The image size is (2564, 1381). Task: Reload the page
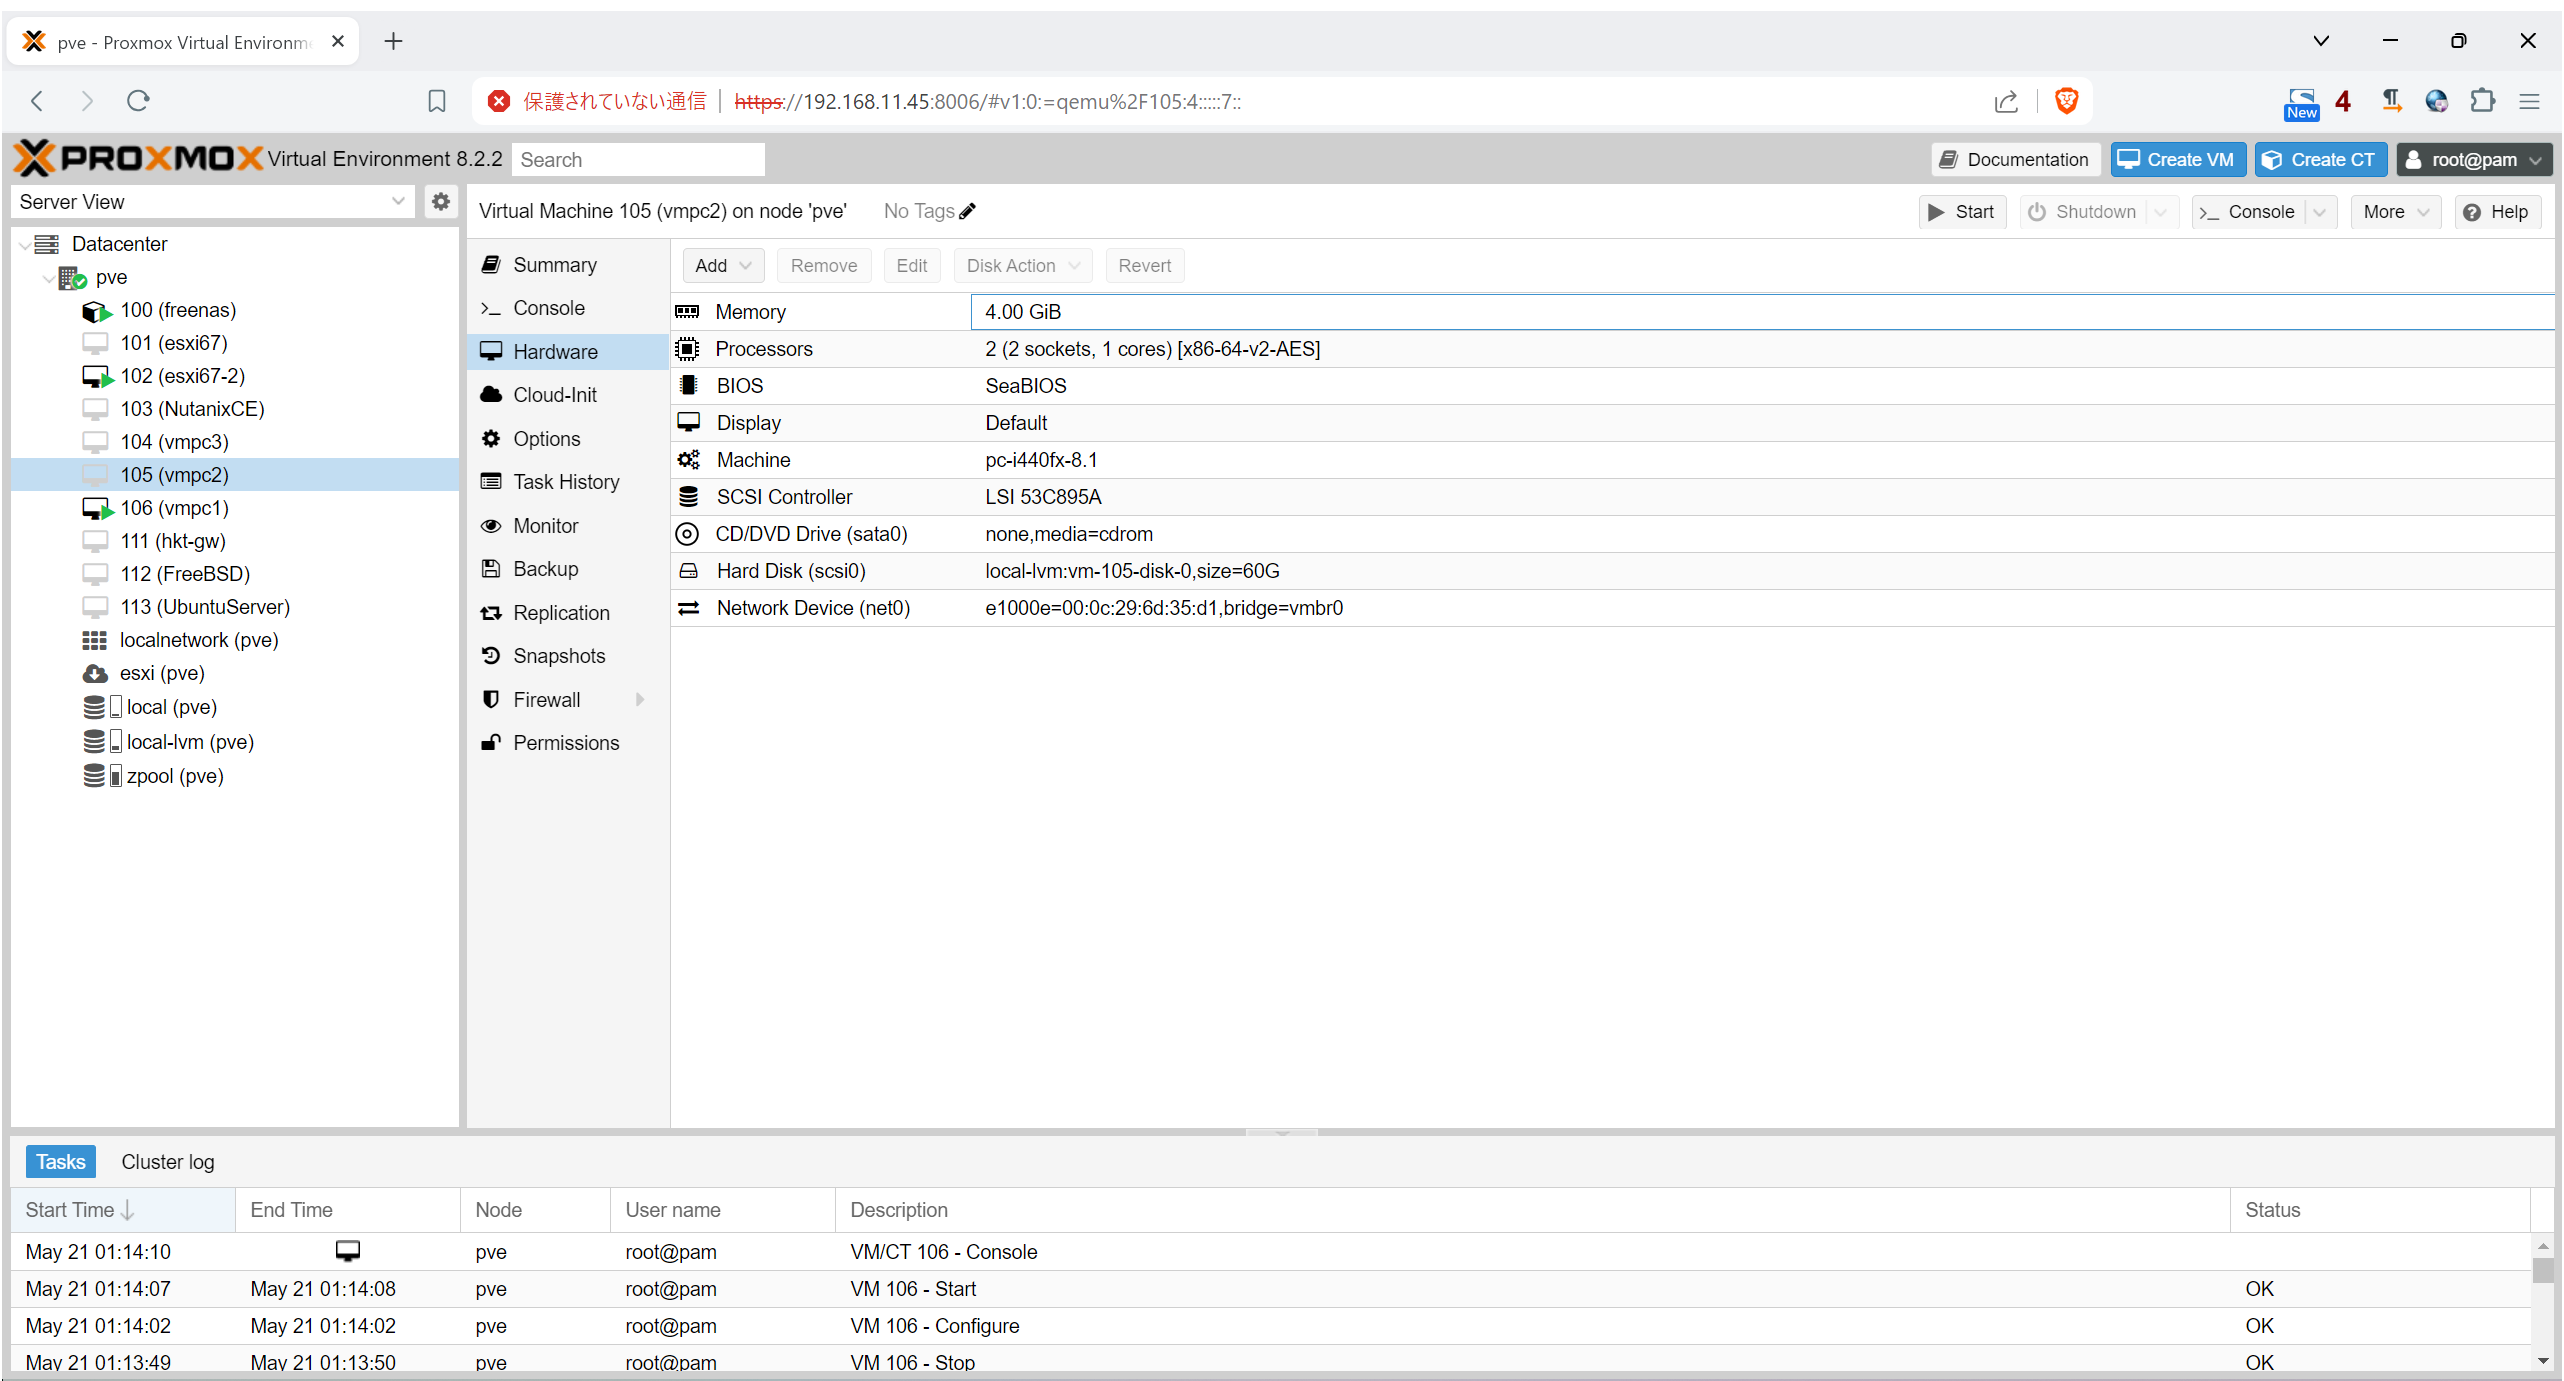tap(139, 101)
